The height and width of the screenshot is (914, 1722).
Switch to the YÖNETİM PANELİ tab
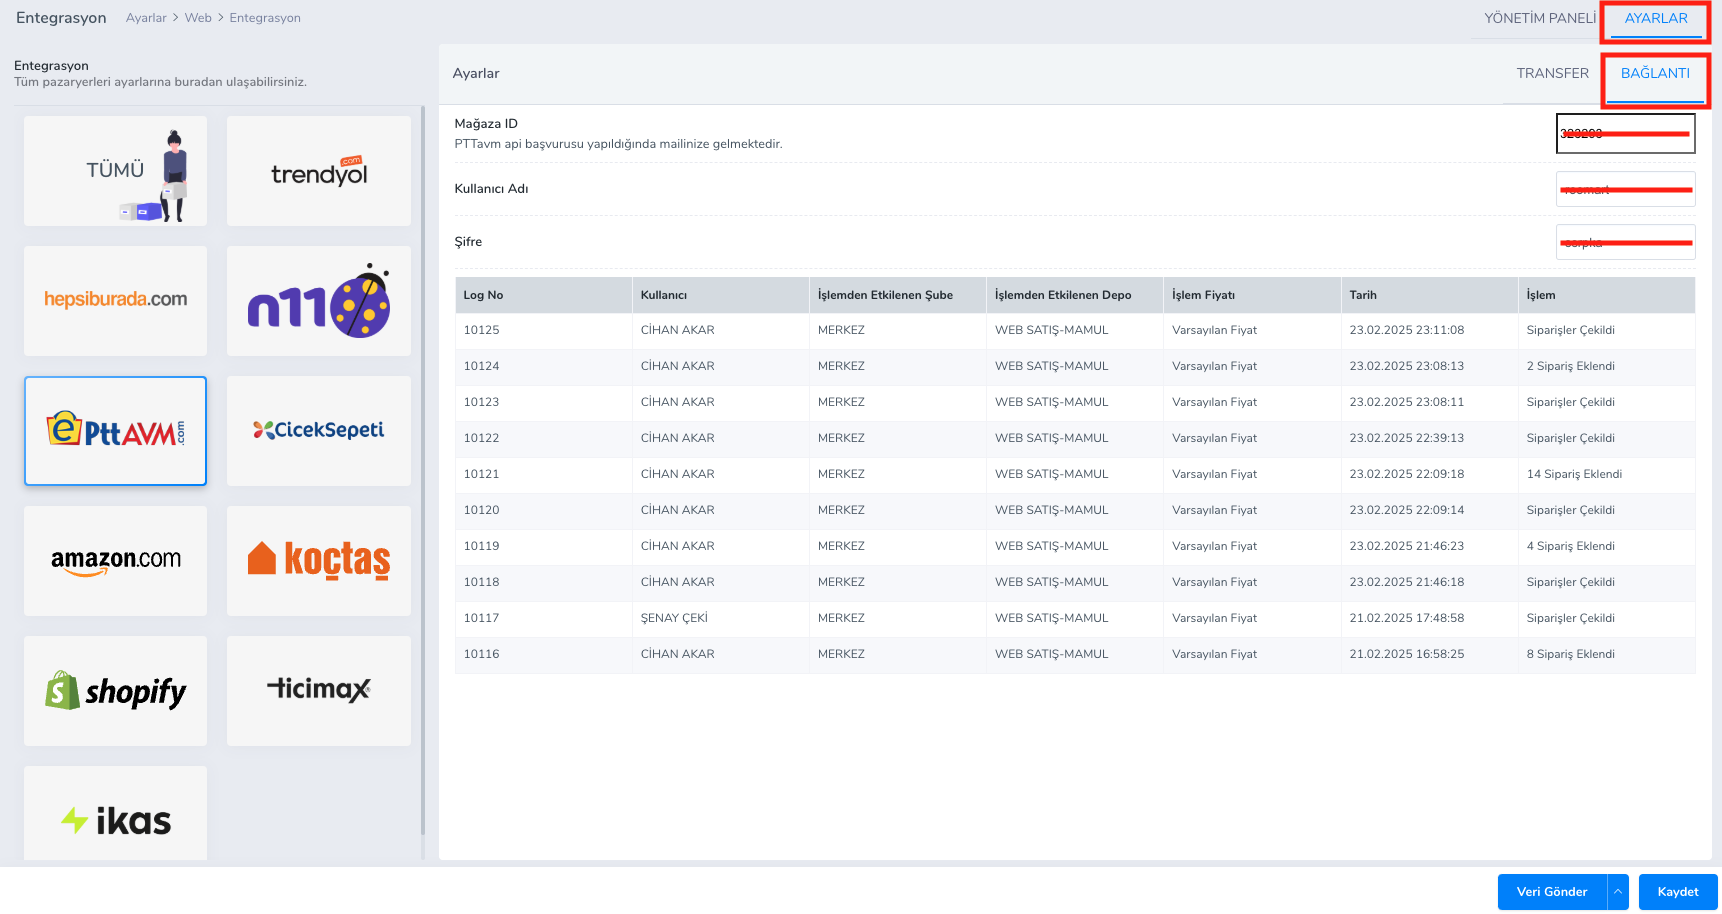1539,19
